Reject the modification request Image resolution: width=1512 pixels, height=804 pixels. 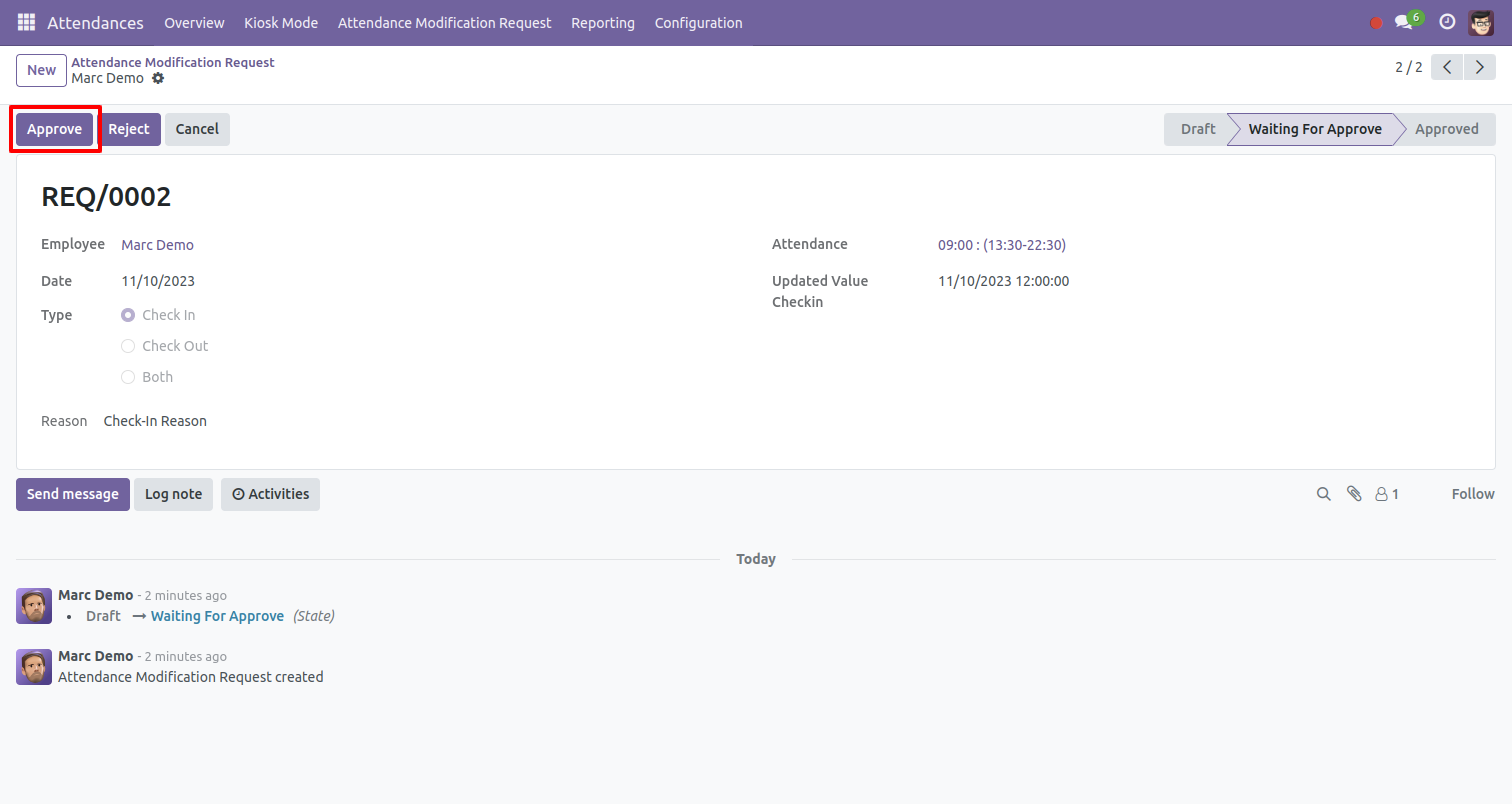point(129,129)
